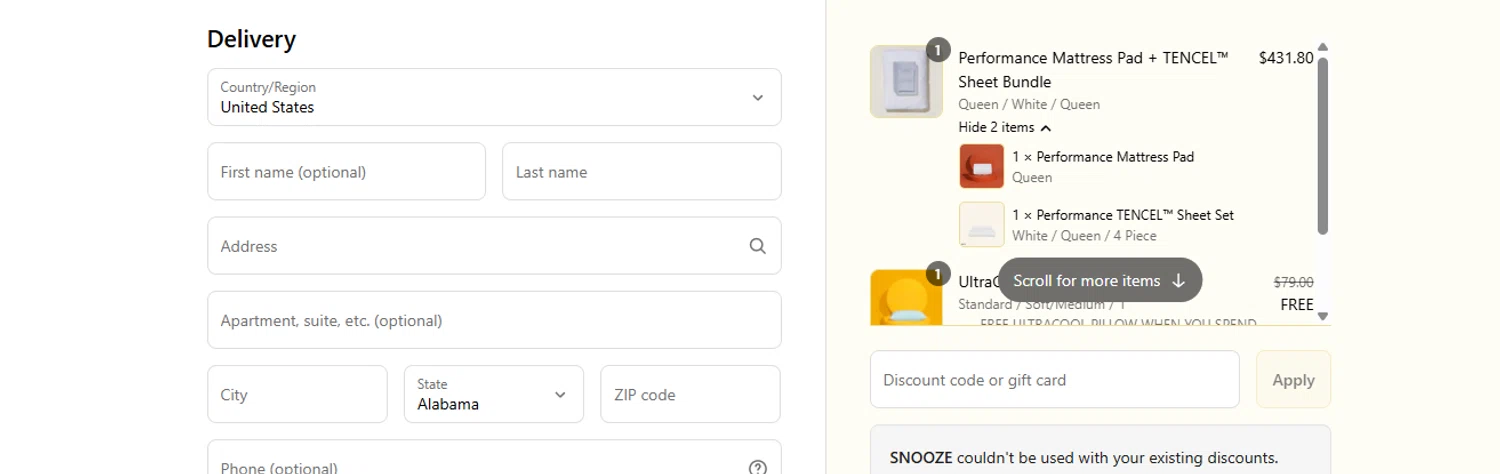This screenshot has height=474, width=1500.
Task: Focus the Apartment, suite, etc. field
Action: (x=494, y=320)
